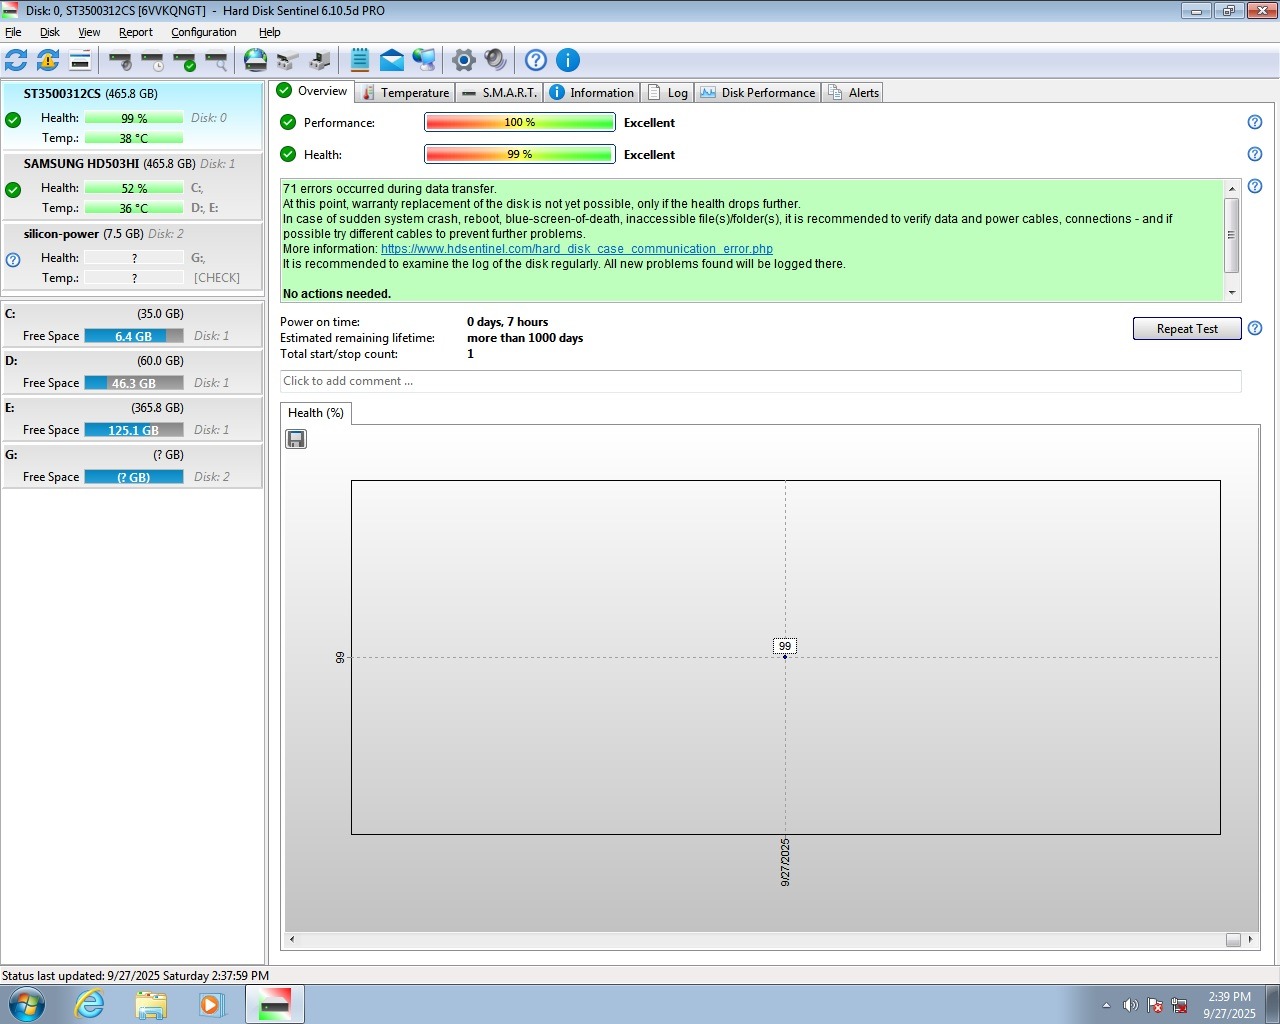Click the blue notepad report icon

(360, 60)
